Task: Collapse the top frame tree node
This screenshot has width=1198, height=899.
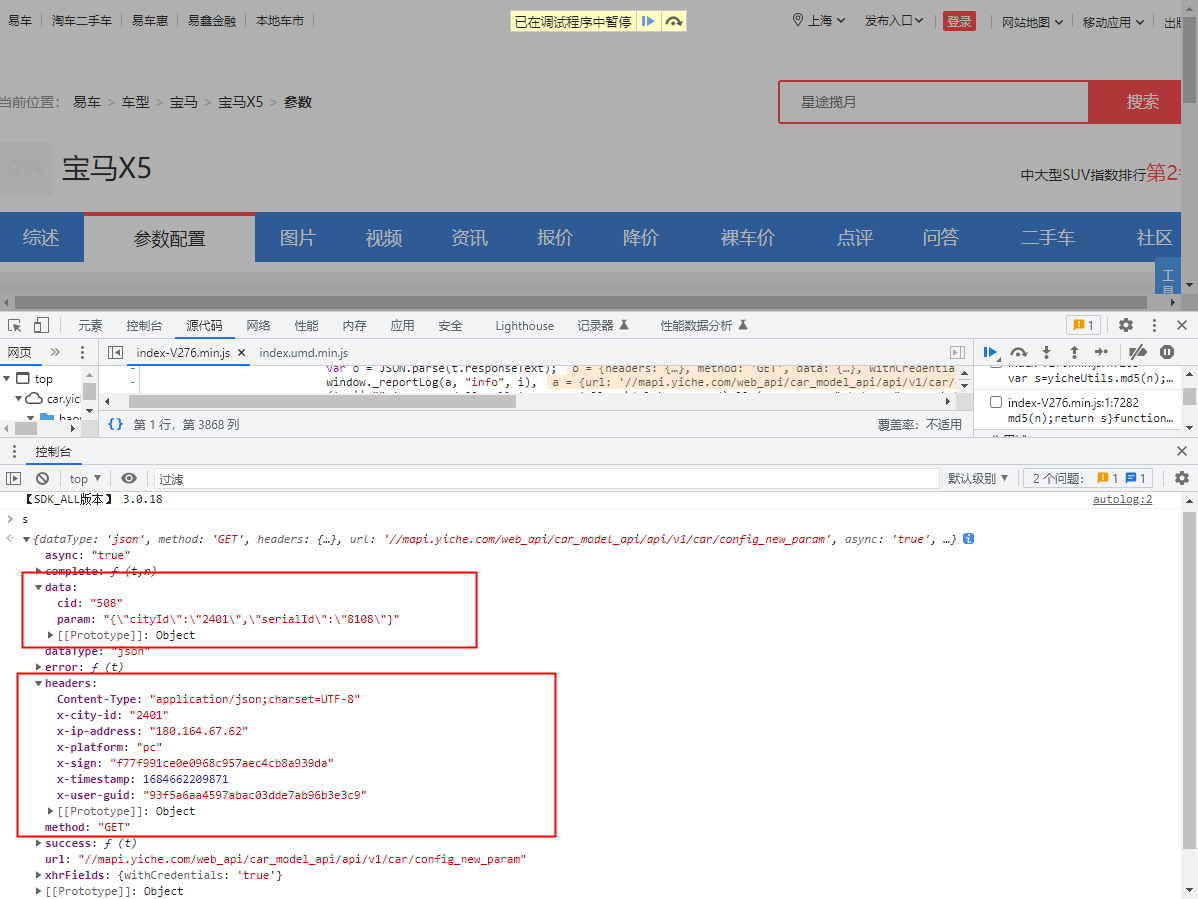Action: [7, 379]
